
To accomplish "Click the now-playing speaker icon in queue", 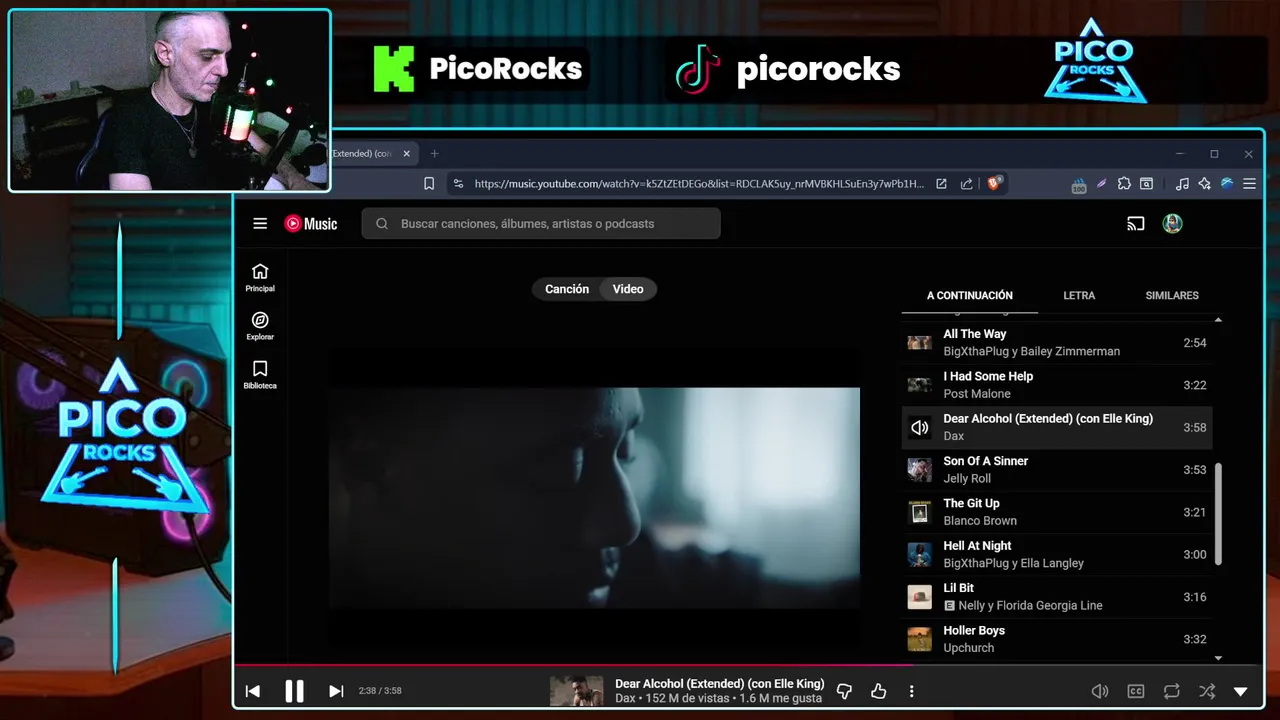I will point(919,428).
